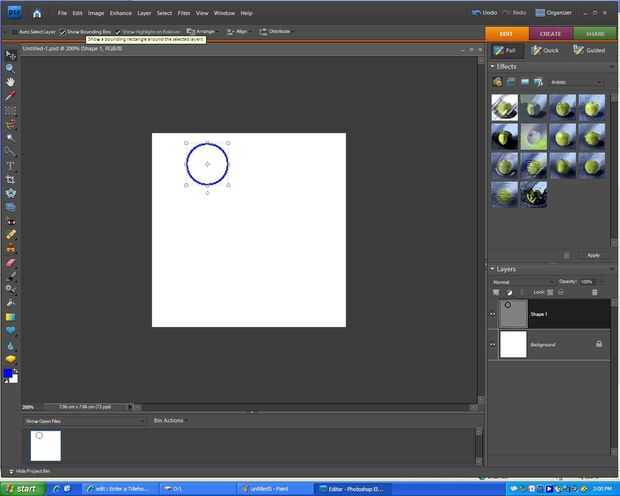Hide the Background layer eye

493,345
